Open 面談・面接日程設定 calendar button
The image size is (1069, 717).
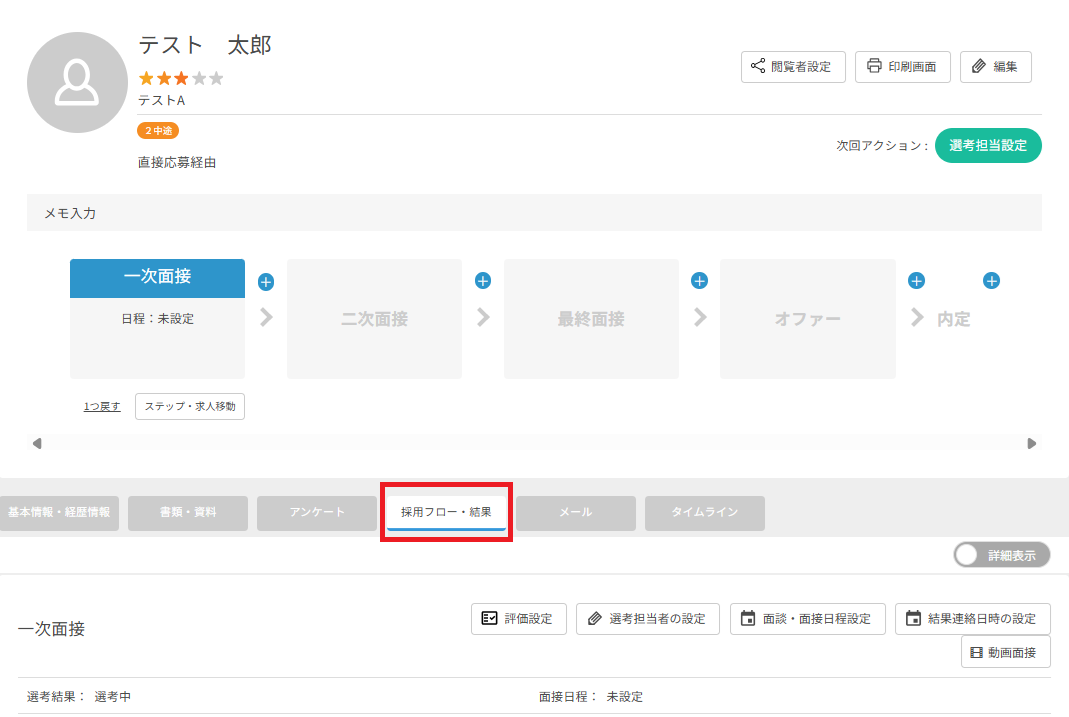coord(807,619)
